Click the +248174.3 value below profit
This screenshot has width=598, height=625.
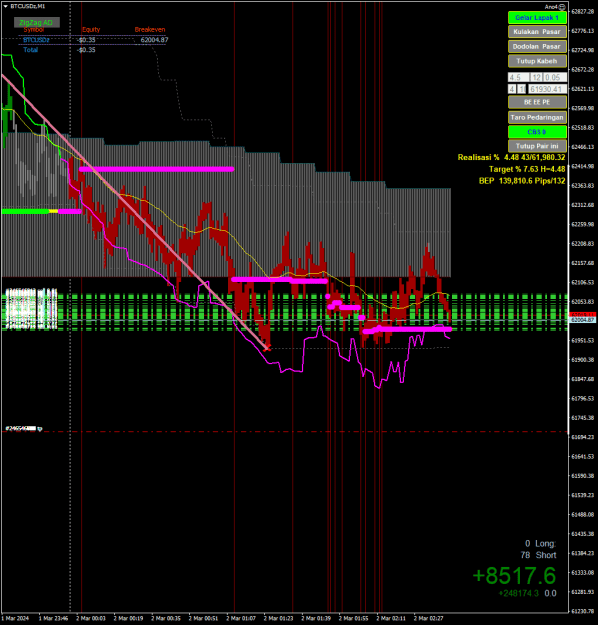pos(518,593)
